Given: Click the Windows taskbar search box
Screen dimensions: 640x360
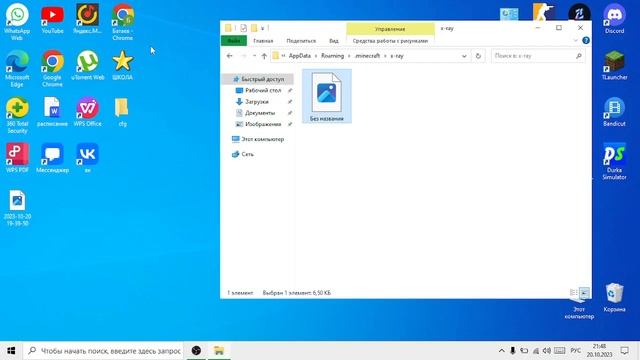Looking at the screenshot, I should [x=104, y=351].
